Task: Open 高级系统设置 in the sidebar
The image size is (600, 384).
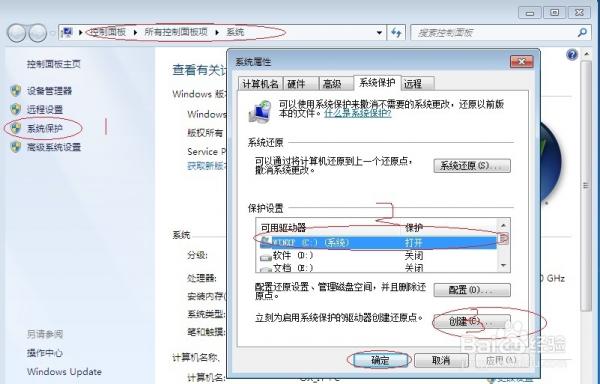Action: point(54,147)
